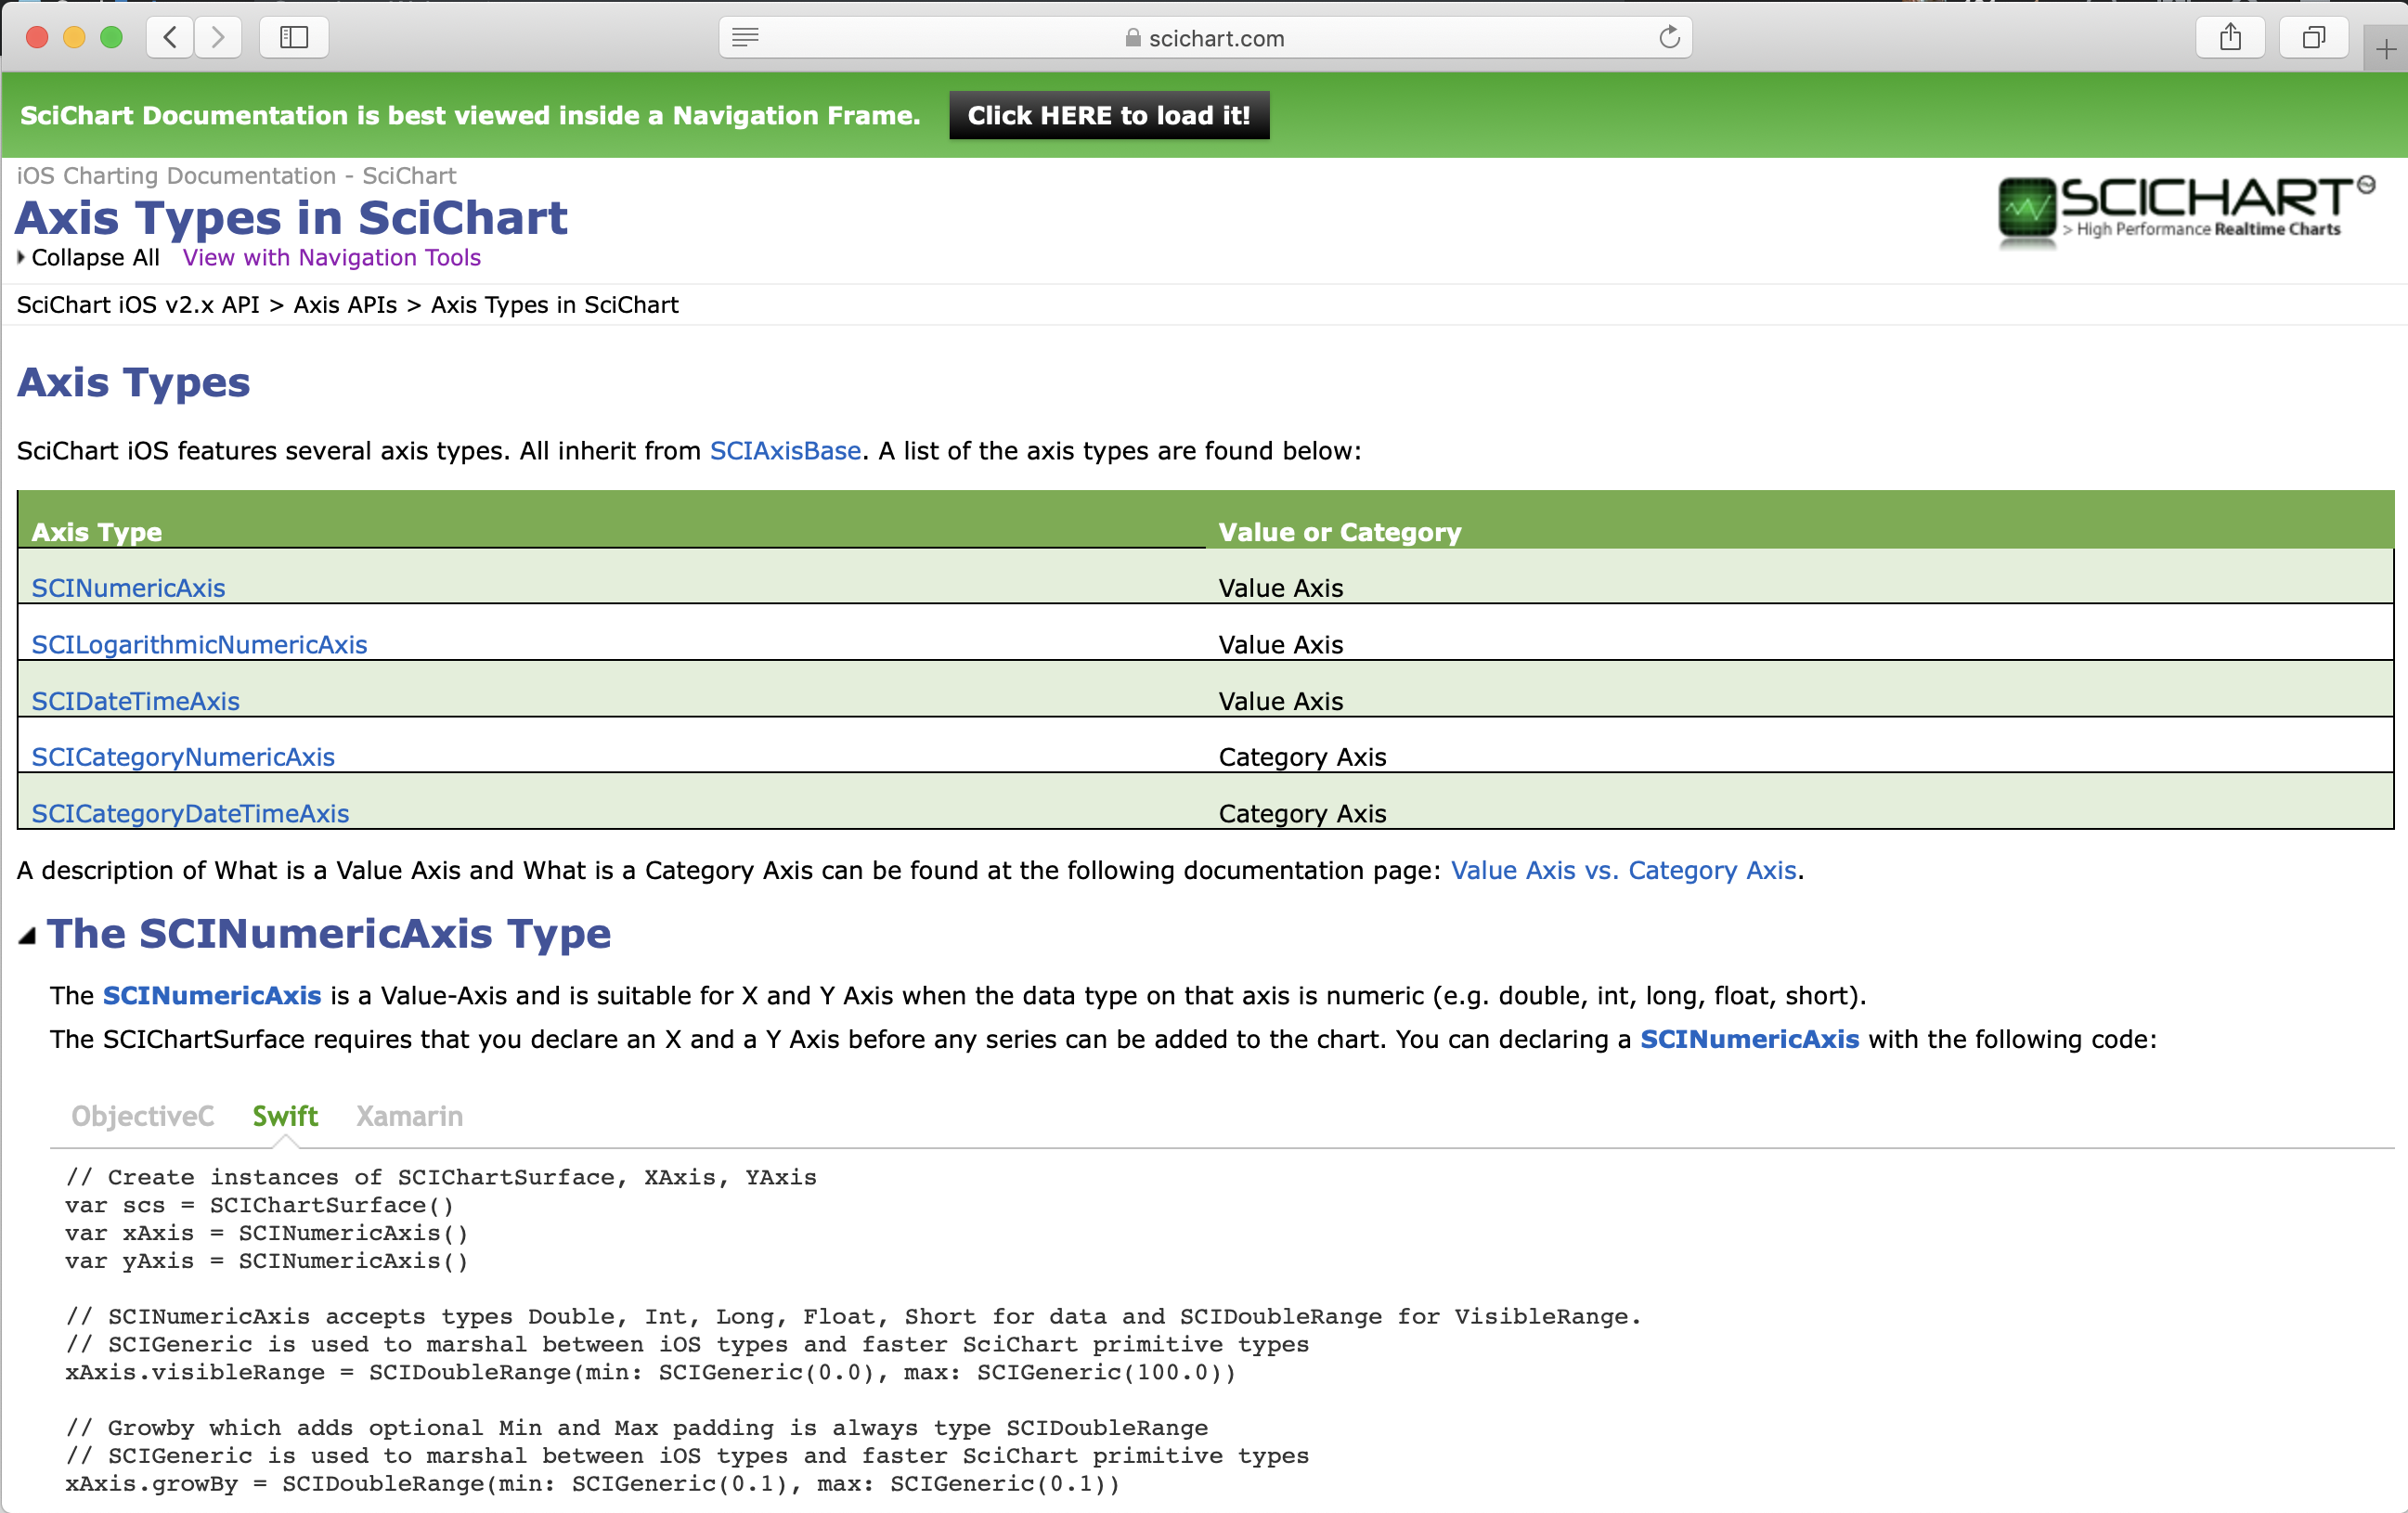Click code line 'var scs = SCIChartSurface()'
This screenshot has width=2408, height=1513.
point(259,1205)
